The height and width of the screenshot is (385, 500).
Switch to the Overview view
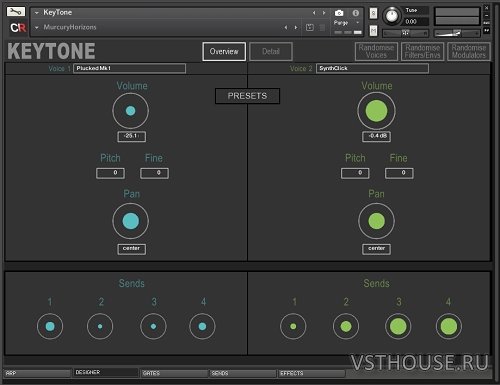click(224, 51)
